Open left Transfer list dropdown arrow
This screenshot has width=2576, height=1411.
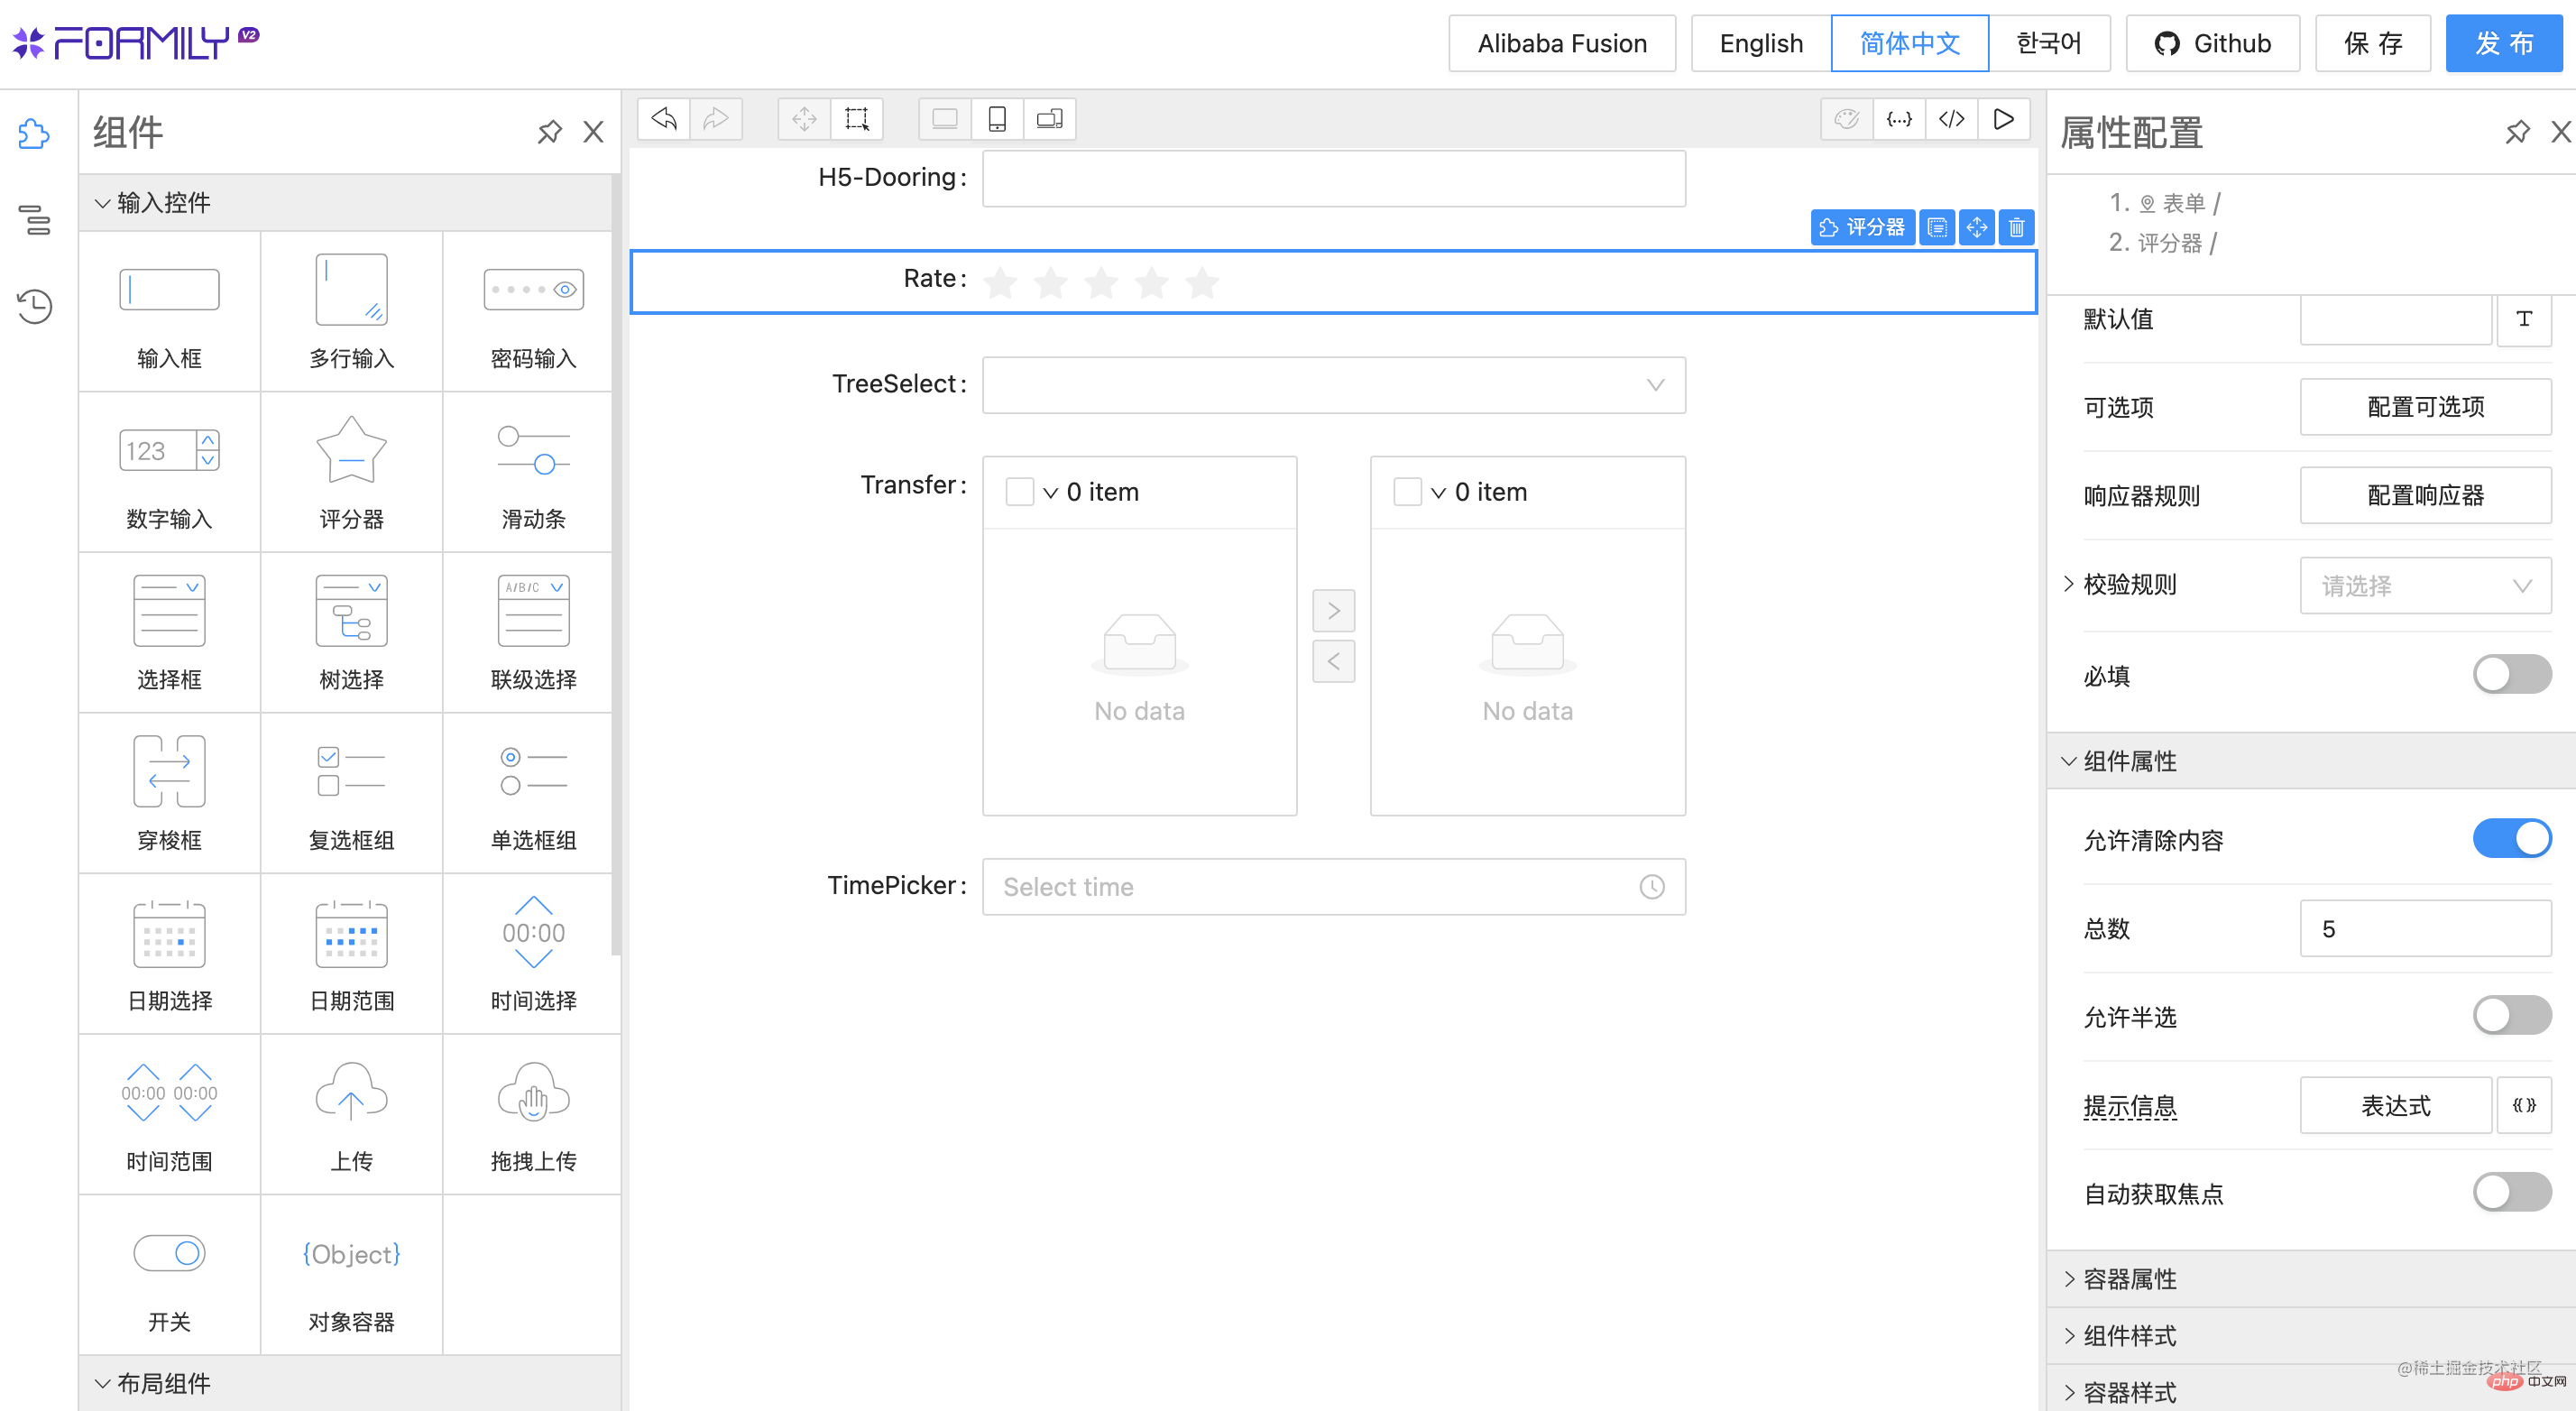point(1050,493)
